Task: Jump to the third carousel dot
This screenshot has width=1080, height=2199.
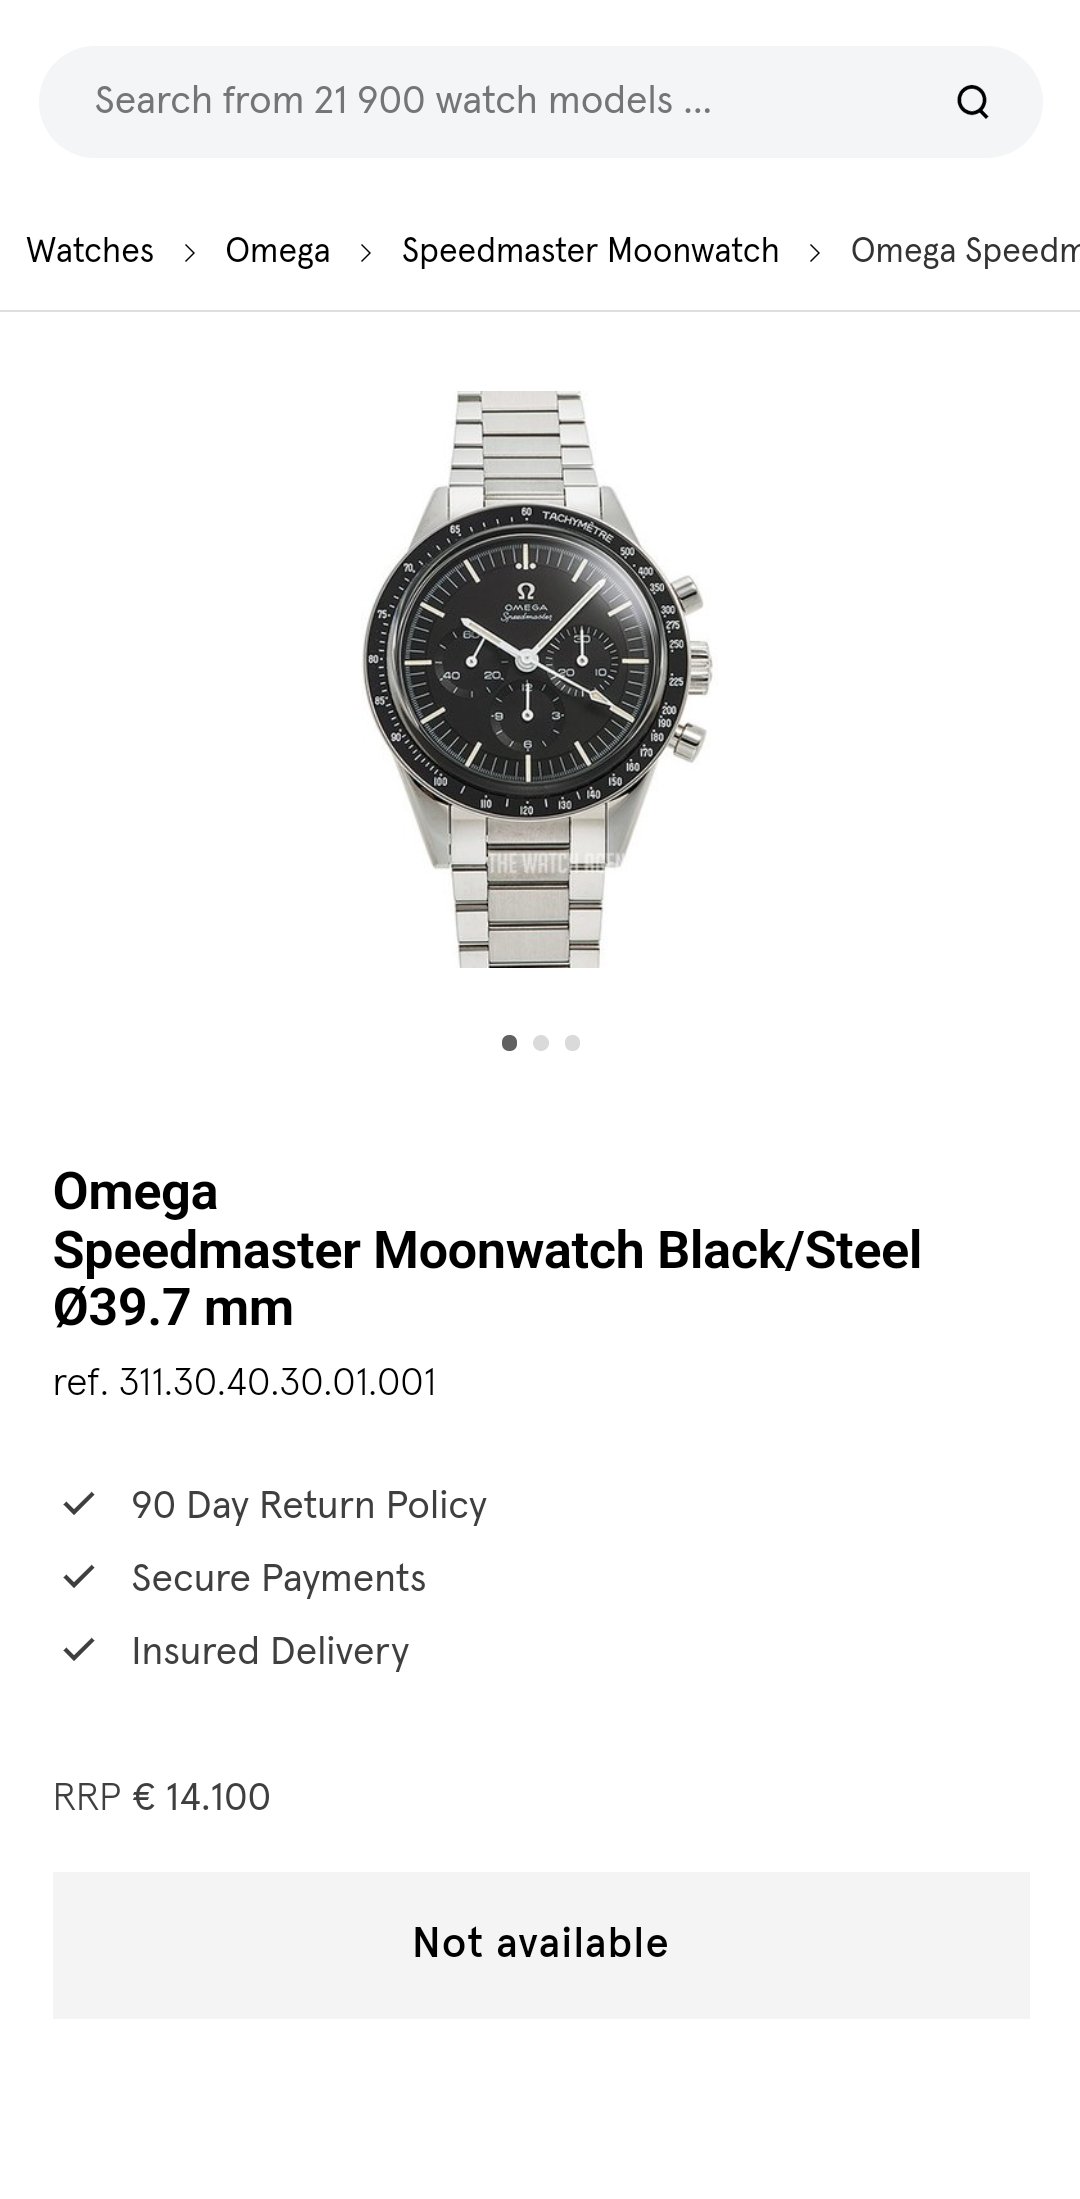Action: tap(572, 1043)
